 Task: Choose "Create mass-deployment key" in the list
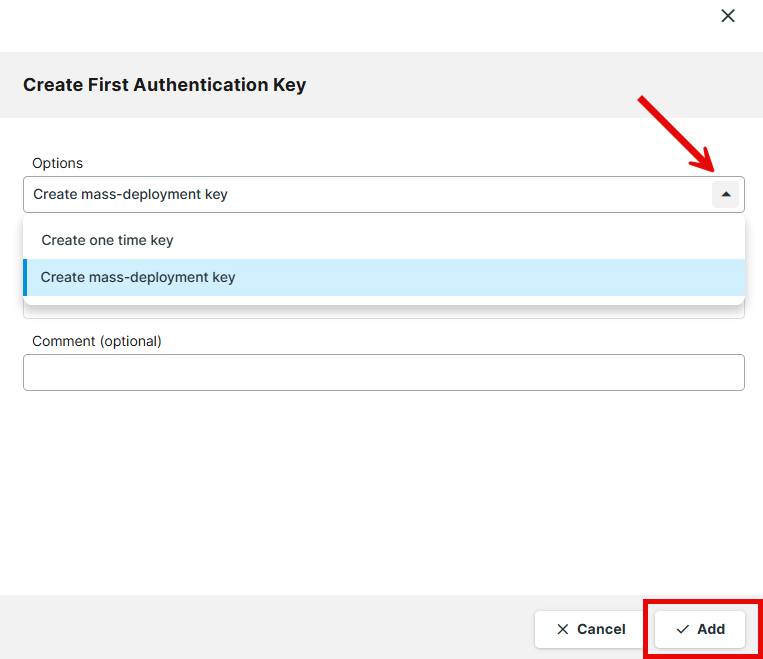pyautogui.click(x=138, y=277)
